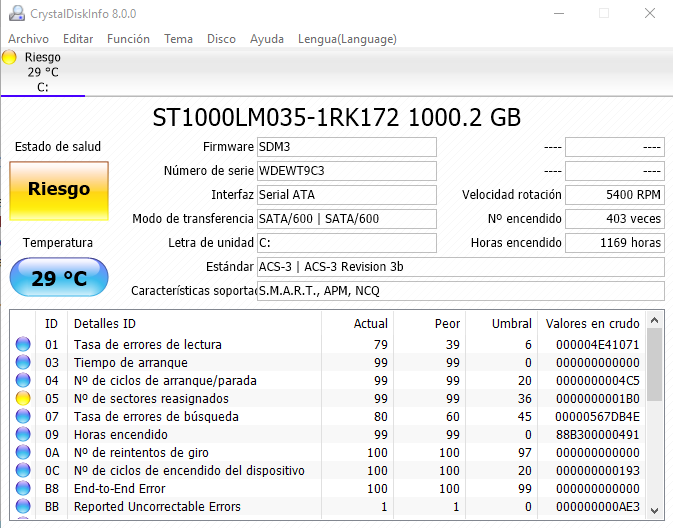This screenshot has height=528, width=673.
Task: Click raw value 000000000AE3
Action: click(x=597, y=507)
